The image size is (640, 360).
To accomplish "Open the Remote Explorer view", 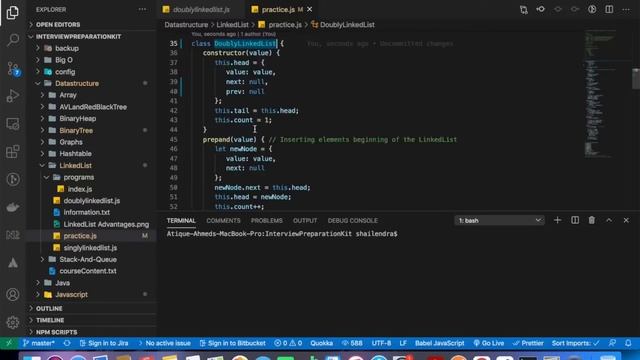I will (x=13, y=124).
